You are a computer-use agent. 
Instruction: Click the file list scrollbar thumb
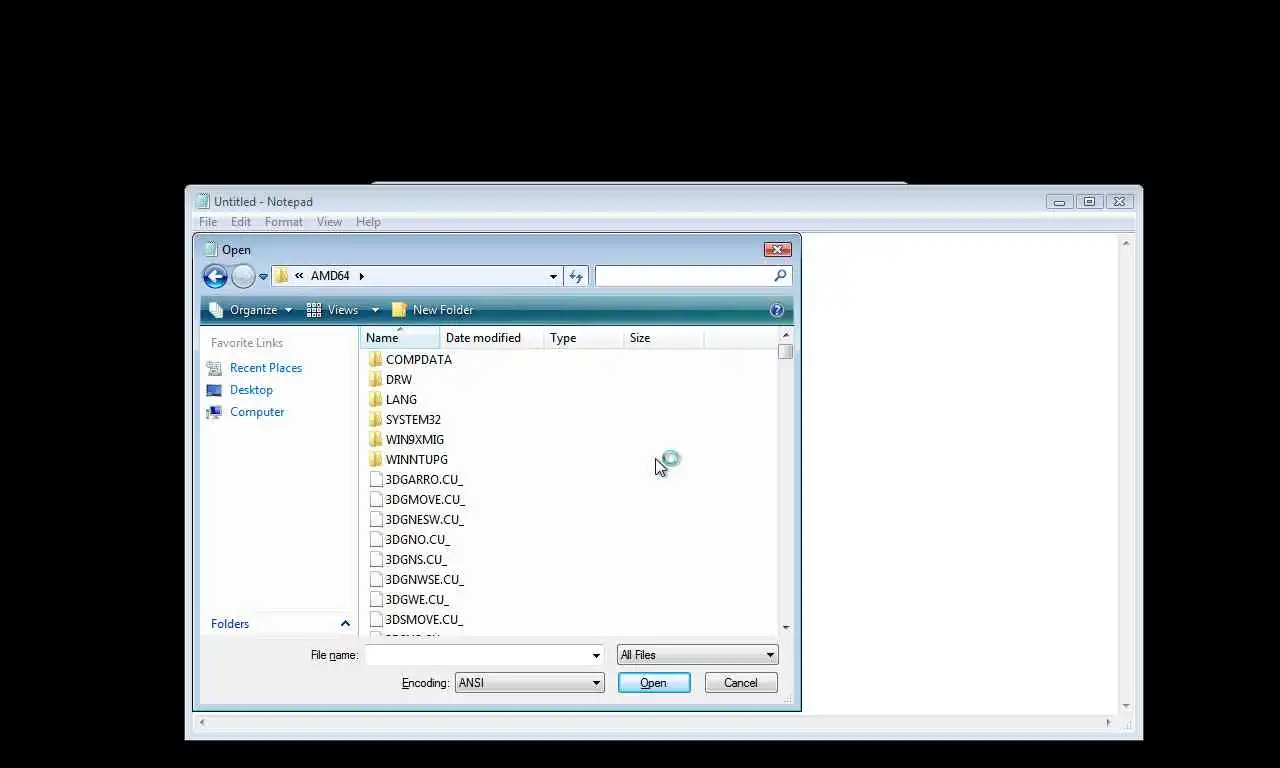click(x=786, y=352)
